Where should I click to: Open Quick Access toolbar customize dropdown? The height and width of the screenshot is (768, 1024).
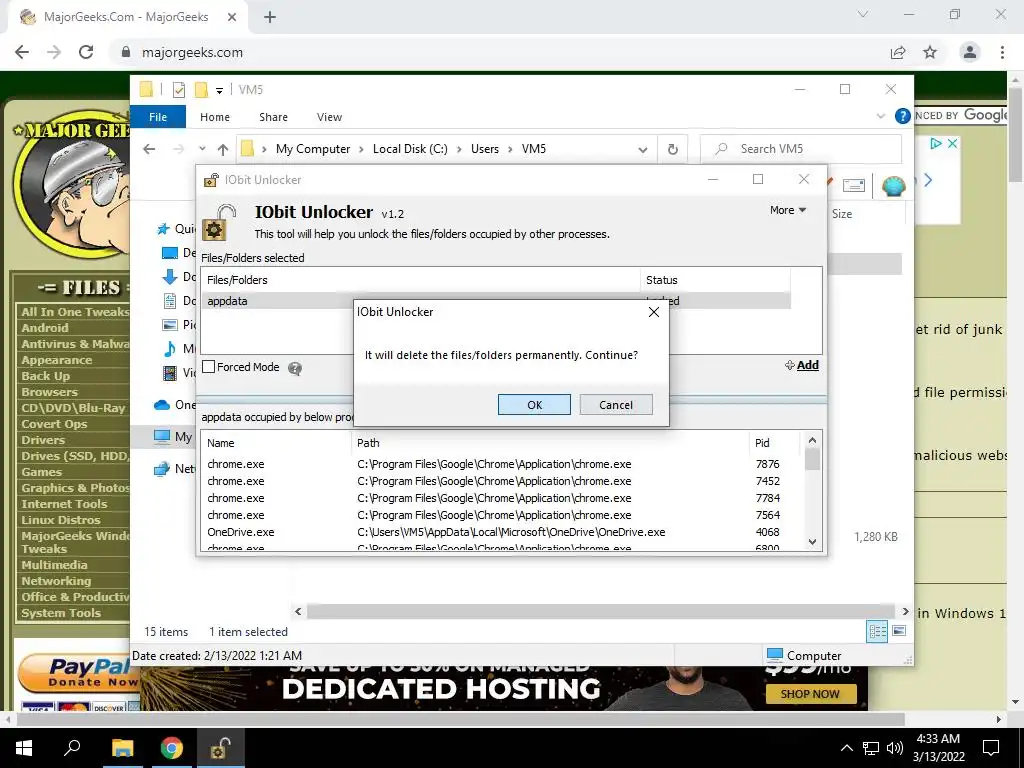[x=219, y=90]
